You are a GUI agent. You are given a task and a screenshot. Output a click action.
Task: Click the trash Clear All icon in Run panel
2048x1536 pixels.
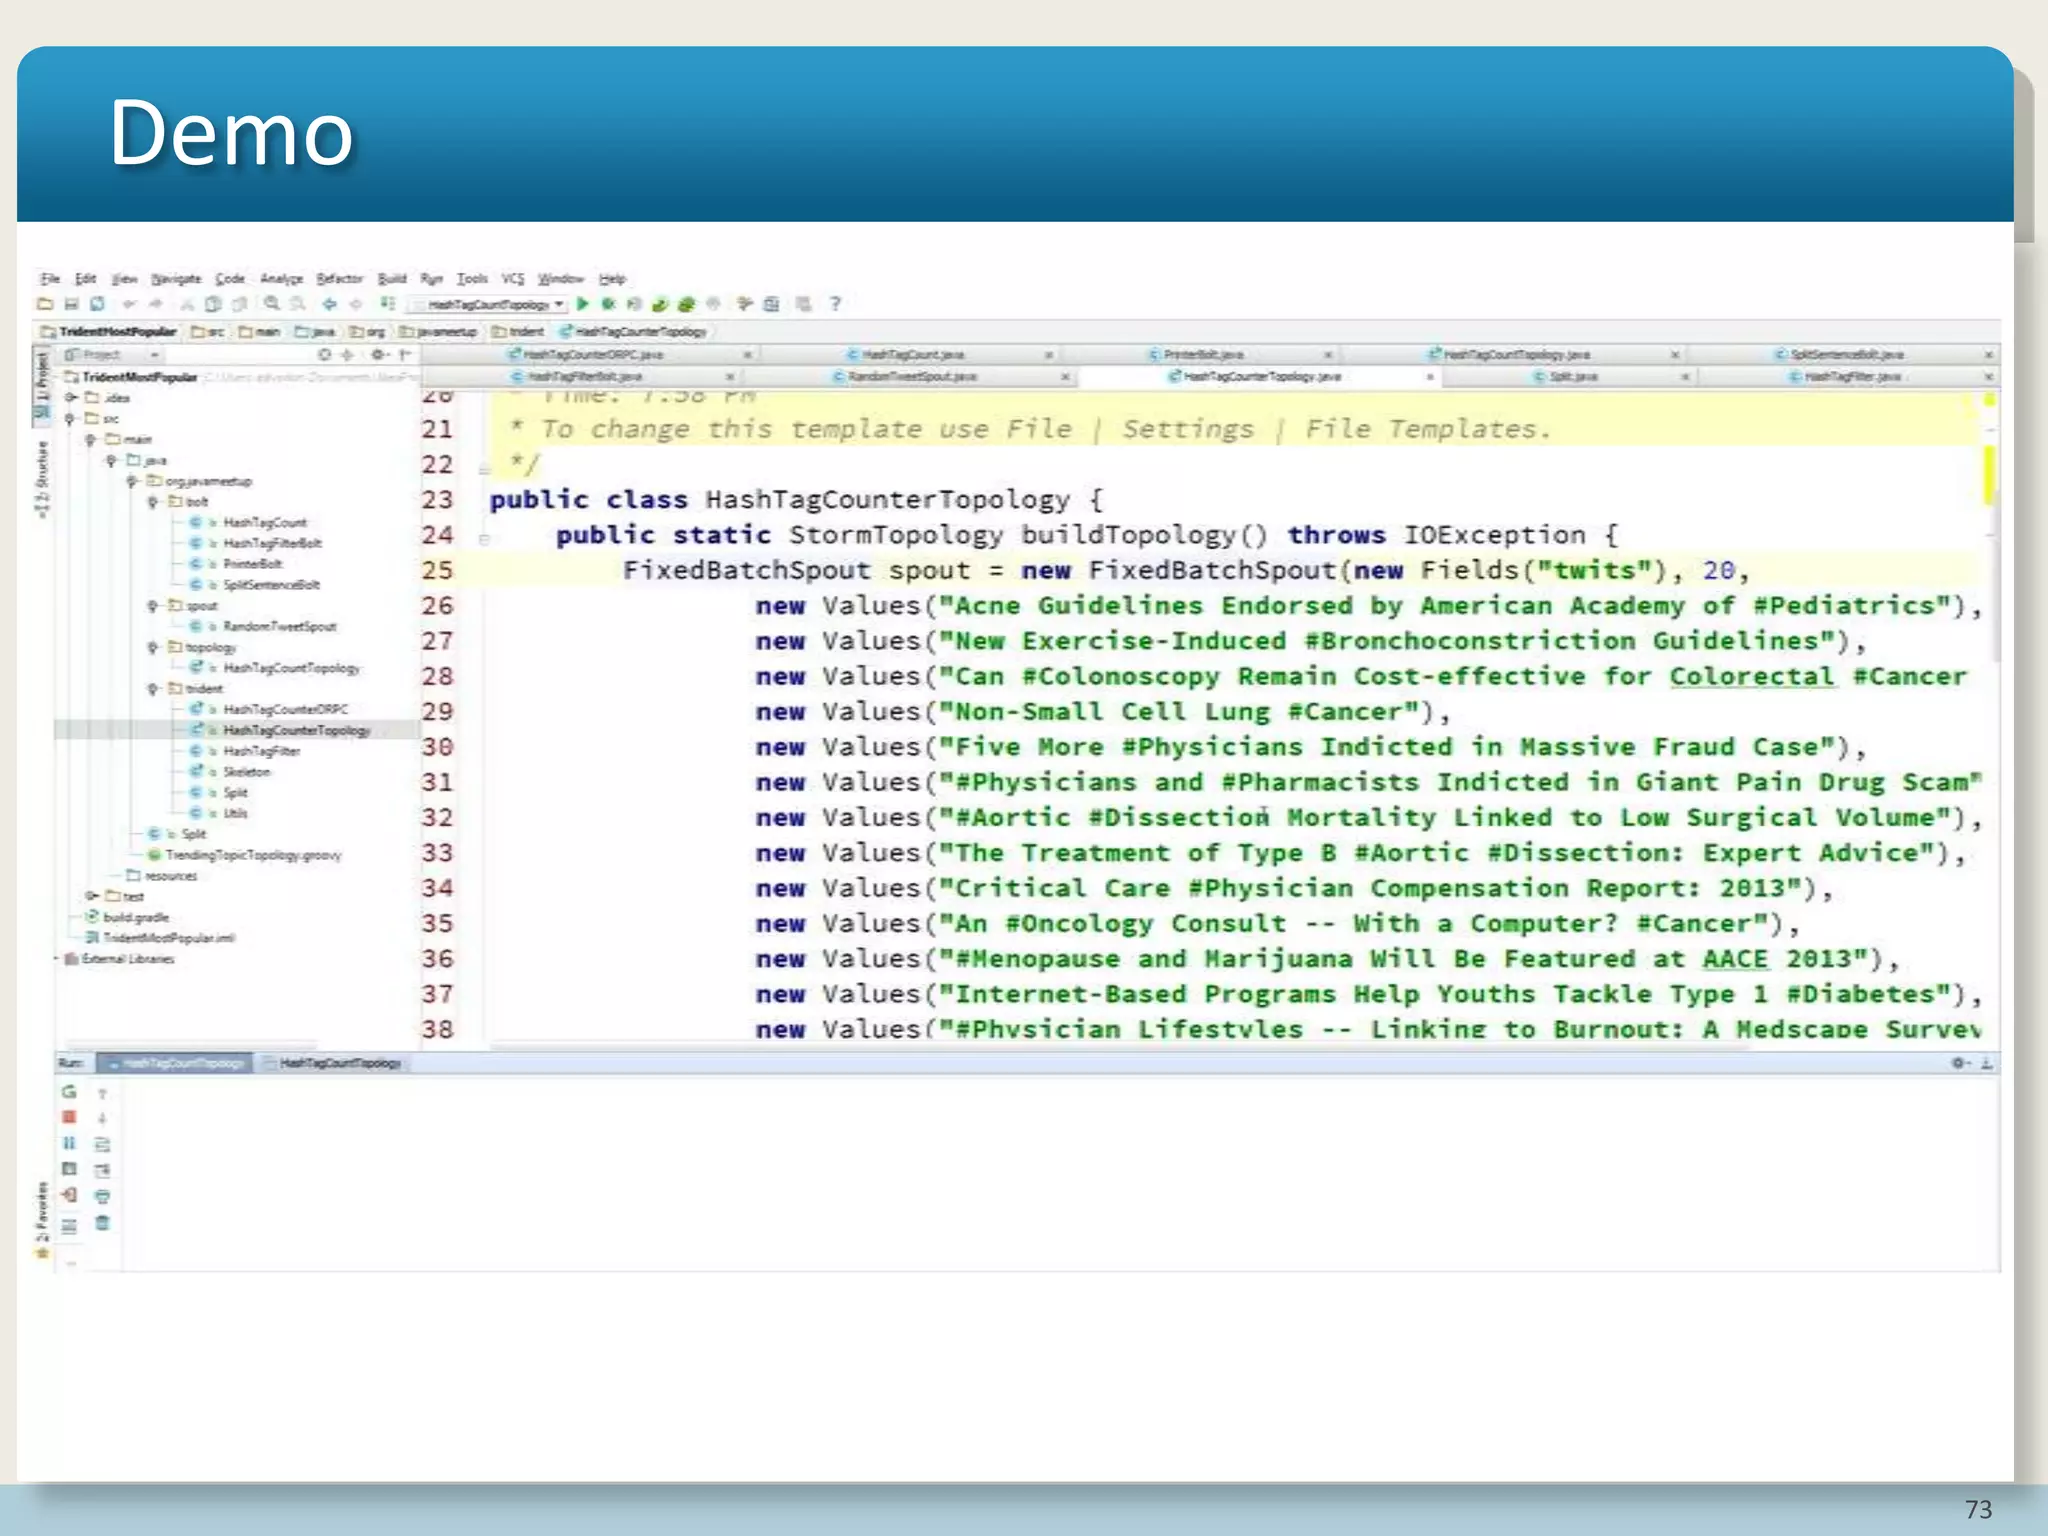(x=102, y=1222)
